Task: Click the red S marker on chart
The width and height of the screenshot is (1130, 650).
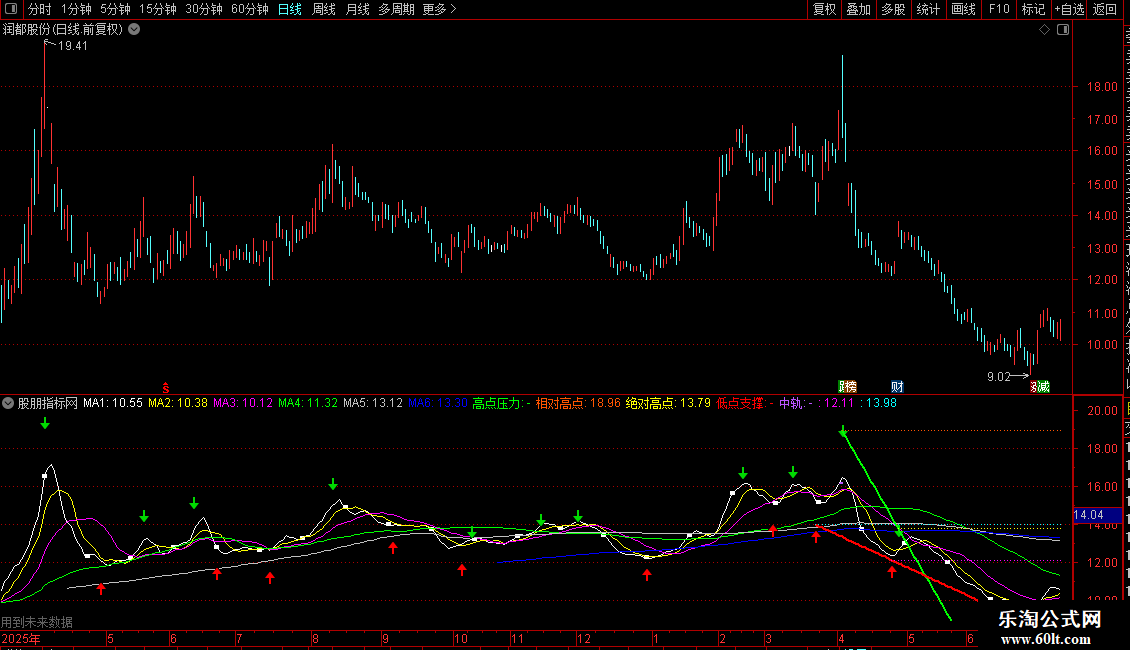Action: 166,388
